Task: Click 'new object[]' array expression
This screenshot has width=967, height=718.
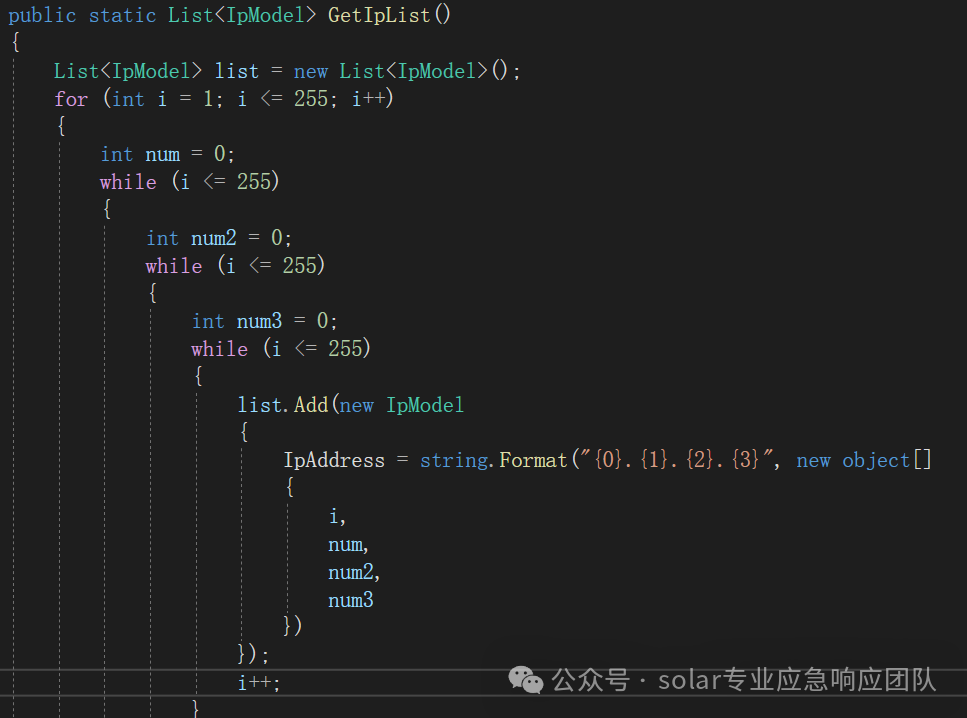Action: (863, 461)
